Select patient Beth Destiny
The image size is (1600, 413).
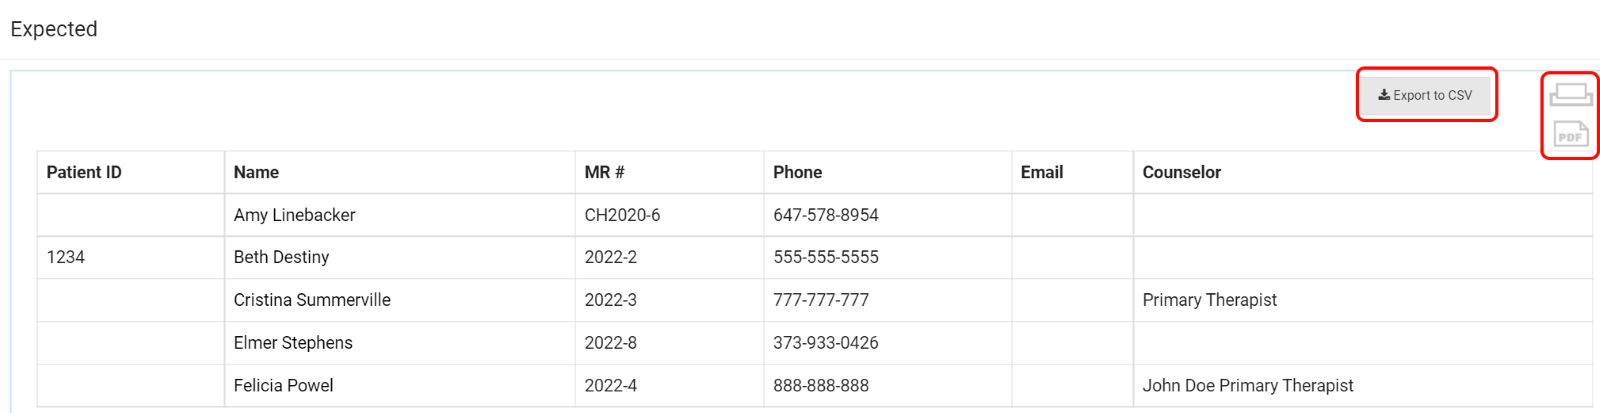click(281, 257)
